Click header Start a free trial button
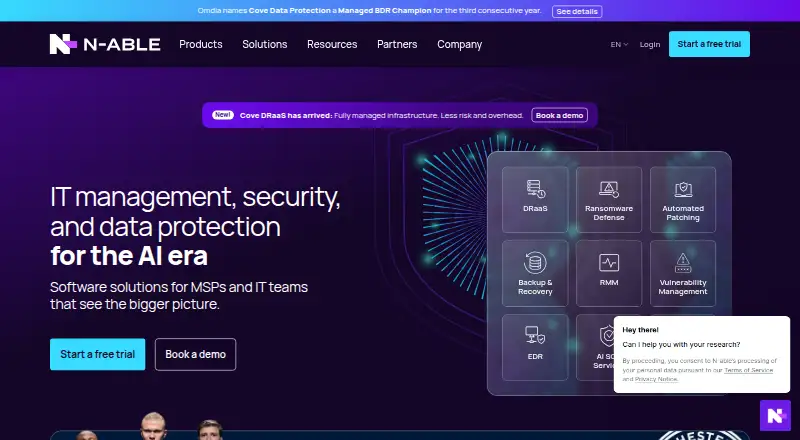Viewport: 800px width, 440px height. 709,44
